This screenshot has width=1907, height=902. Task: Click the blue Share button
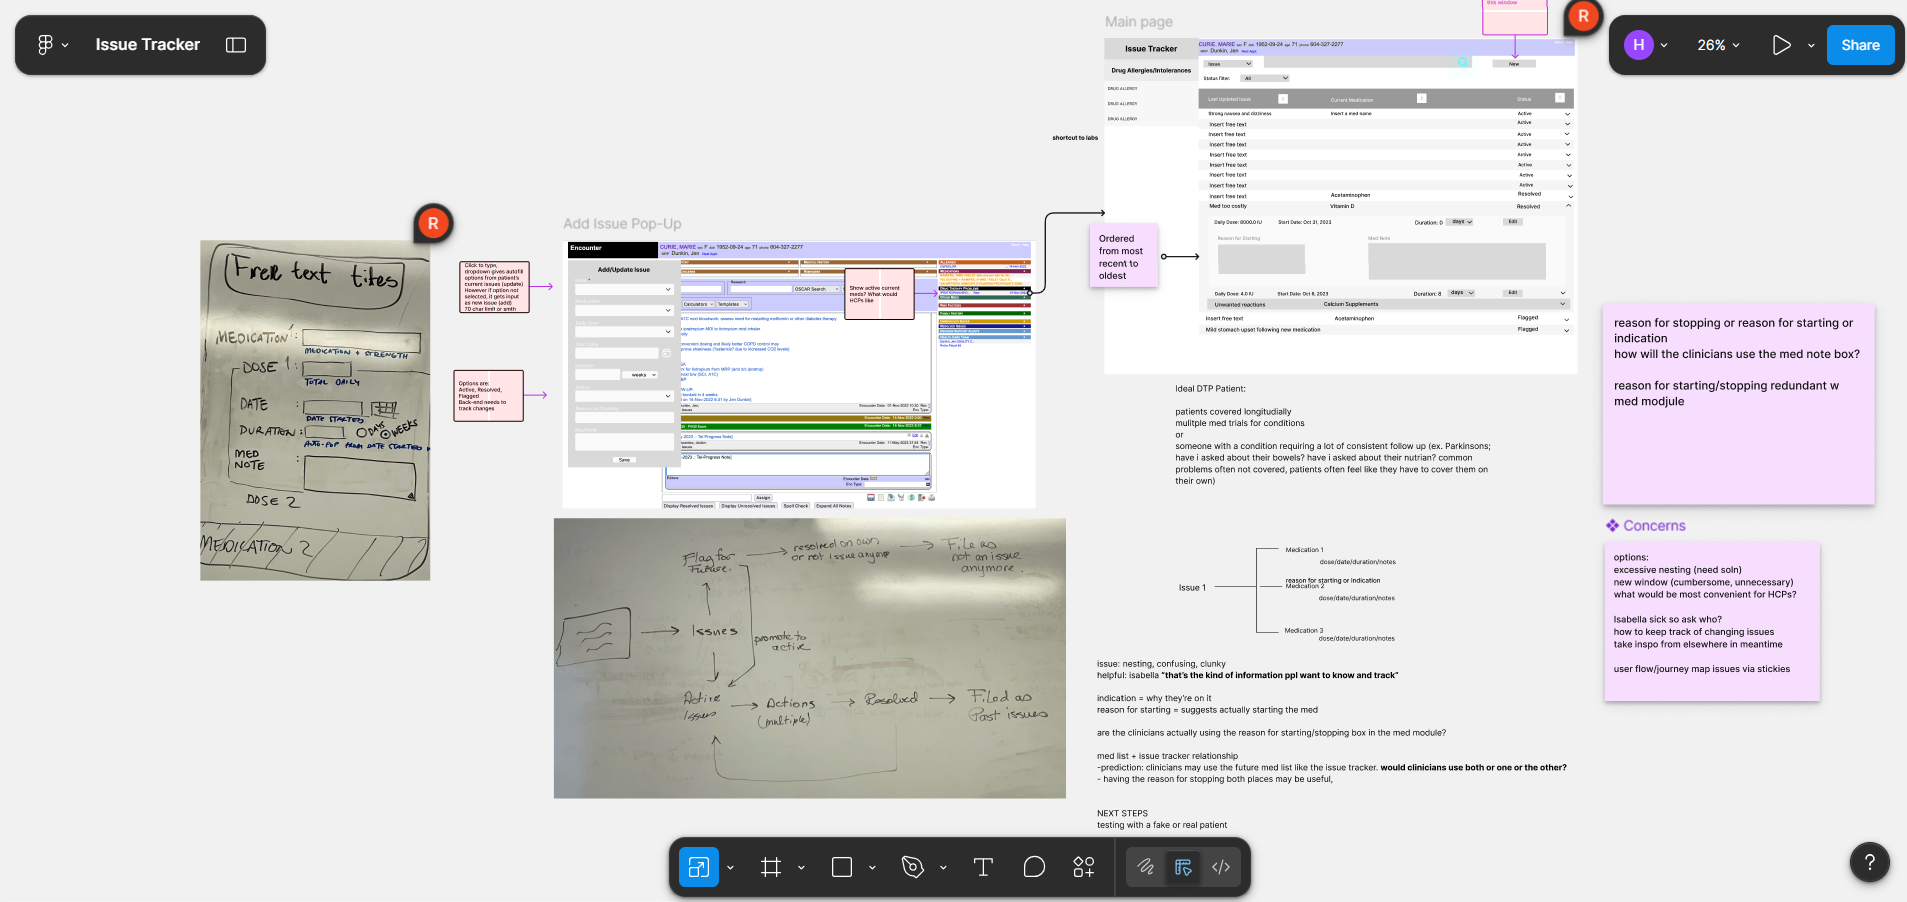(x=1860, y=45)
